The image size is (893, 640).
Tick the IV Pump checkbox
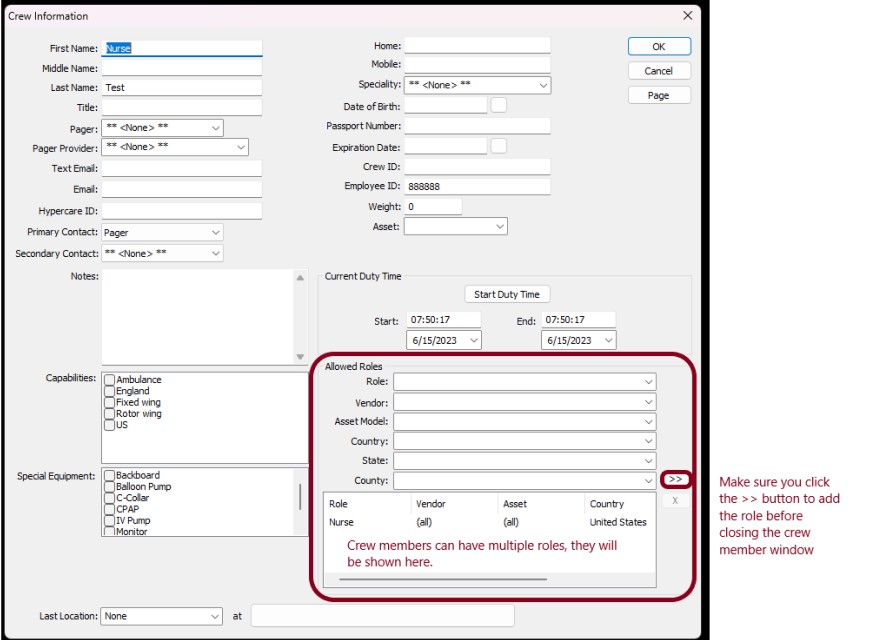(110, 521)
